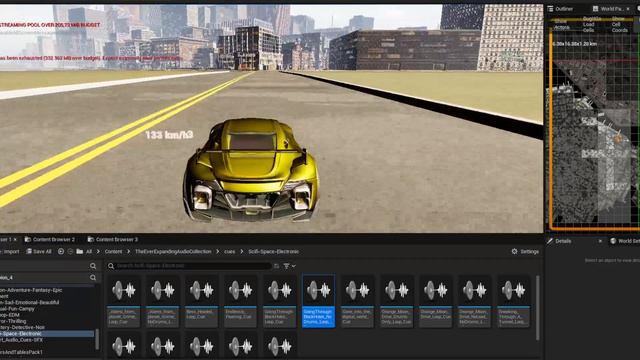Toggle Show Cell Coords in World Partition
The height and width of the screenshot is (360, 640).
pos(620,24)
